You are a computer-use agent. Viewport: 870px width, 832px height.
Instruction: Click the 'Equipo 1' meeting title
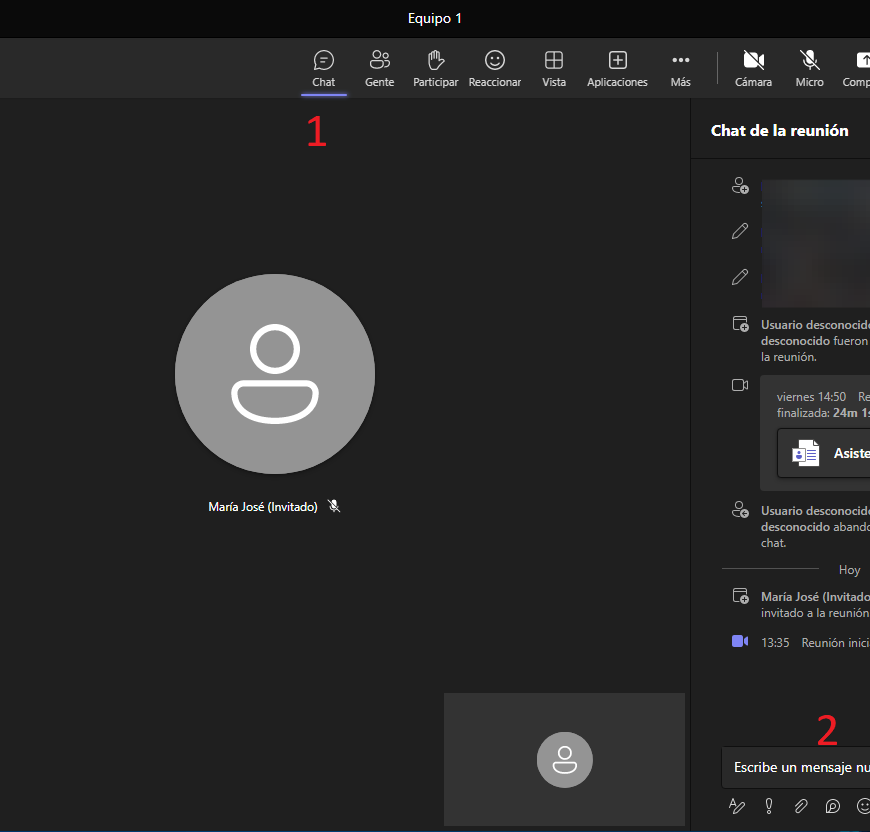[434, 18]
